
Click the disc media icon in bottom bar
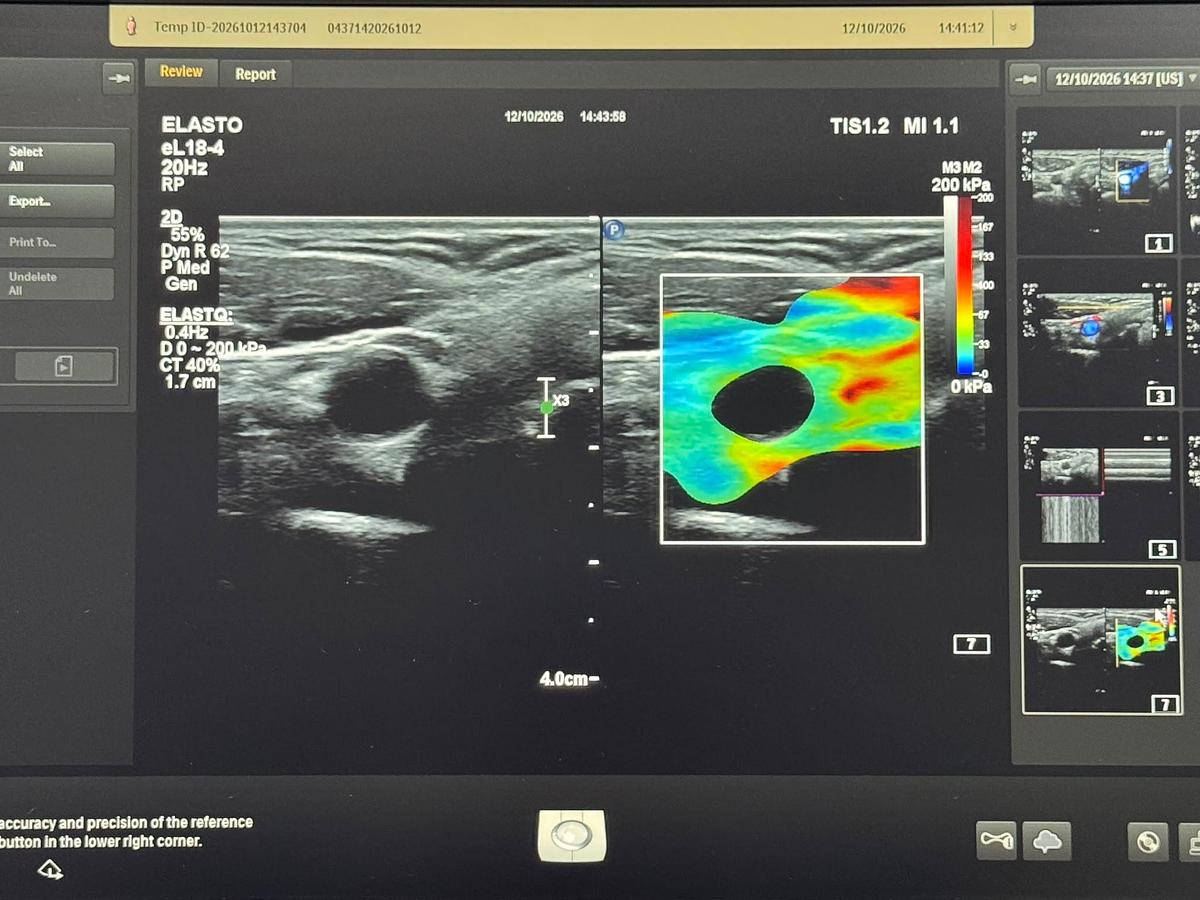(x=1147, y=842)
